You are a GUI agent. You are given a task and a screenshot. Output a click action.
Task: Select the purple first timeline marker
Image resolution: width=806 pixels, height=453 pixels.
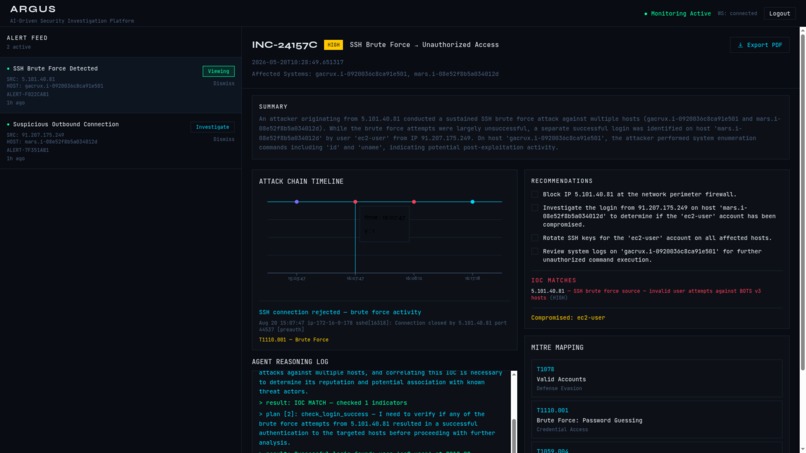pyautogui.click(x=297, y=202)
